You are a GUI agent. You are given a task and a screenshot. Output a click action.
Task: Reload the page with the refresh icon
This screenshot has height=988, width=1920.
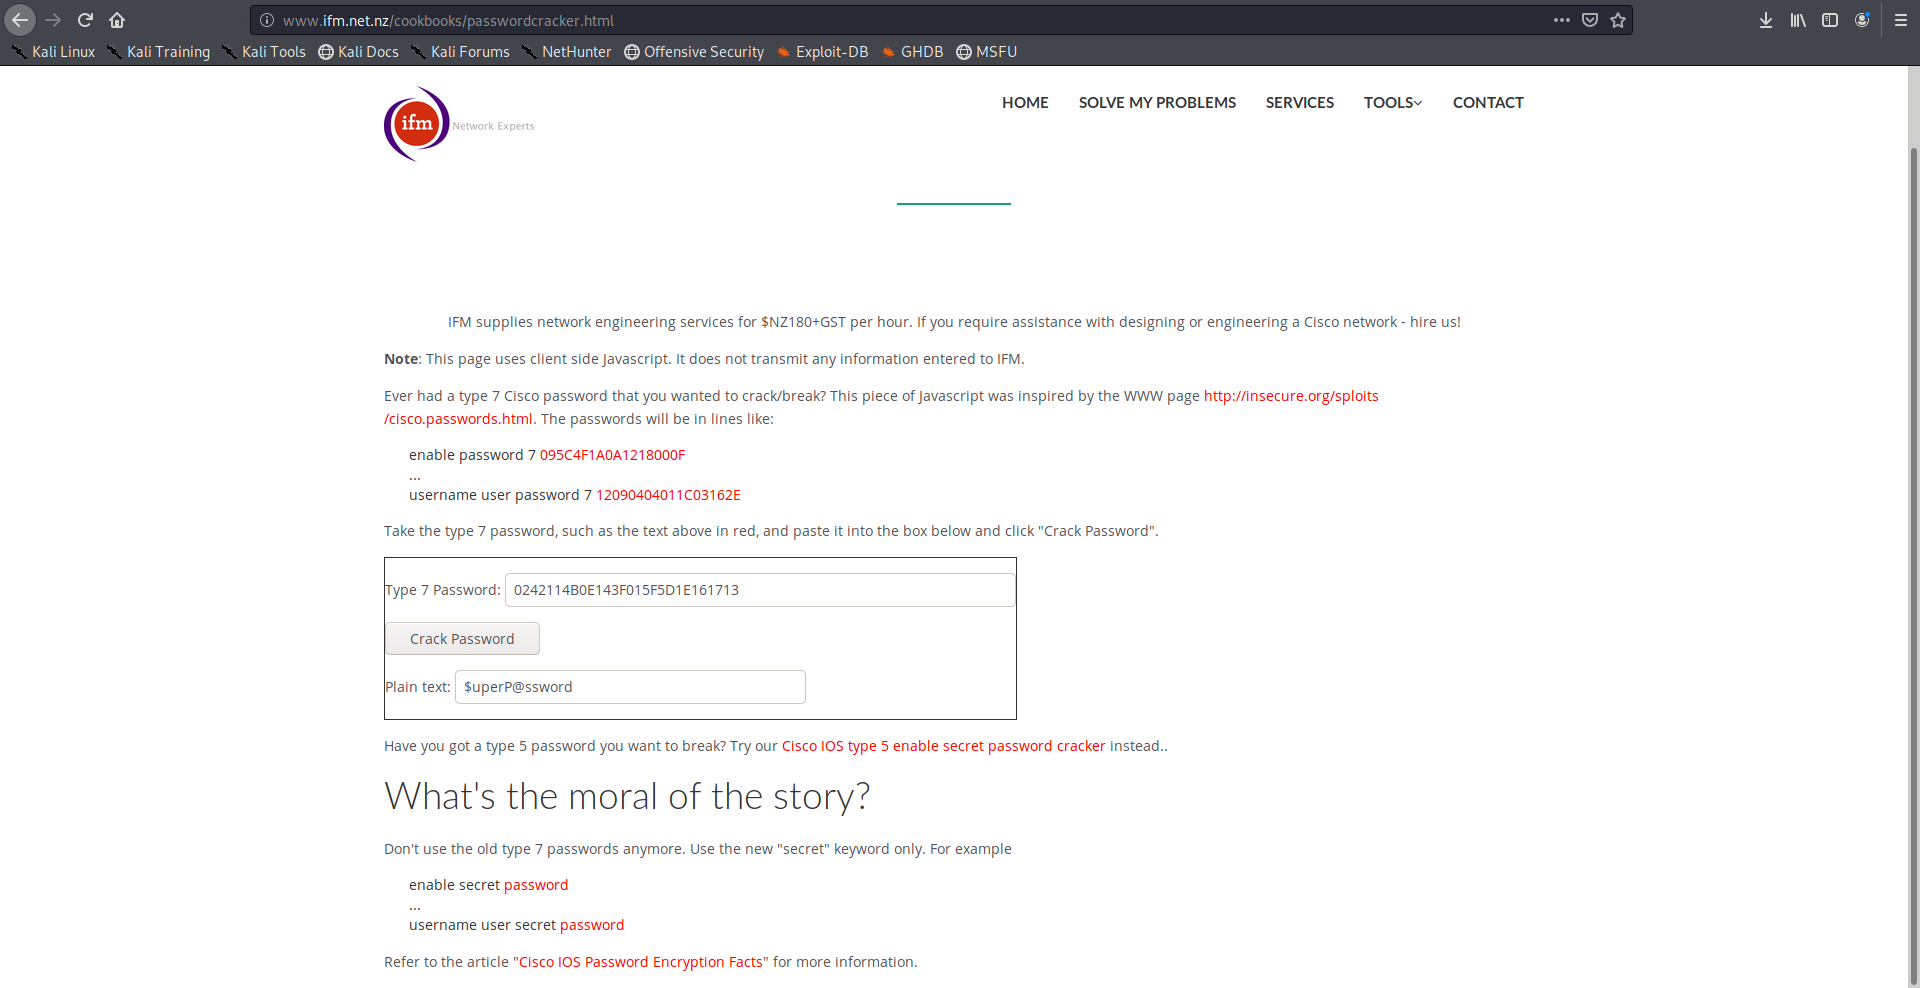click(85, 20)
